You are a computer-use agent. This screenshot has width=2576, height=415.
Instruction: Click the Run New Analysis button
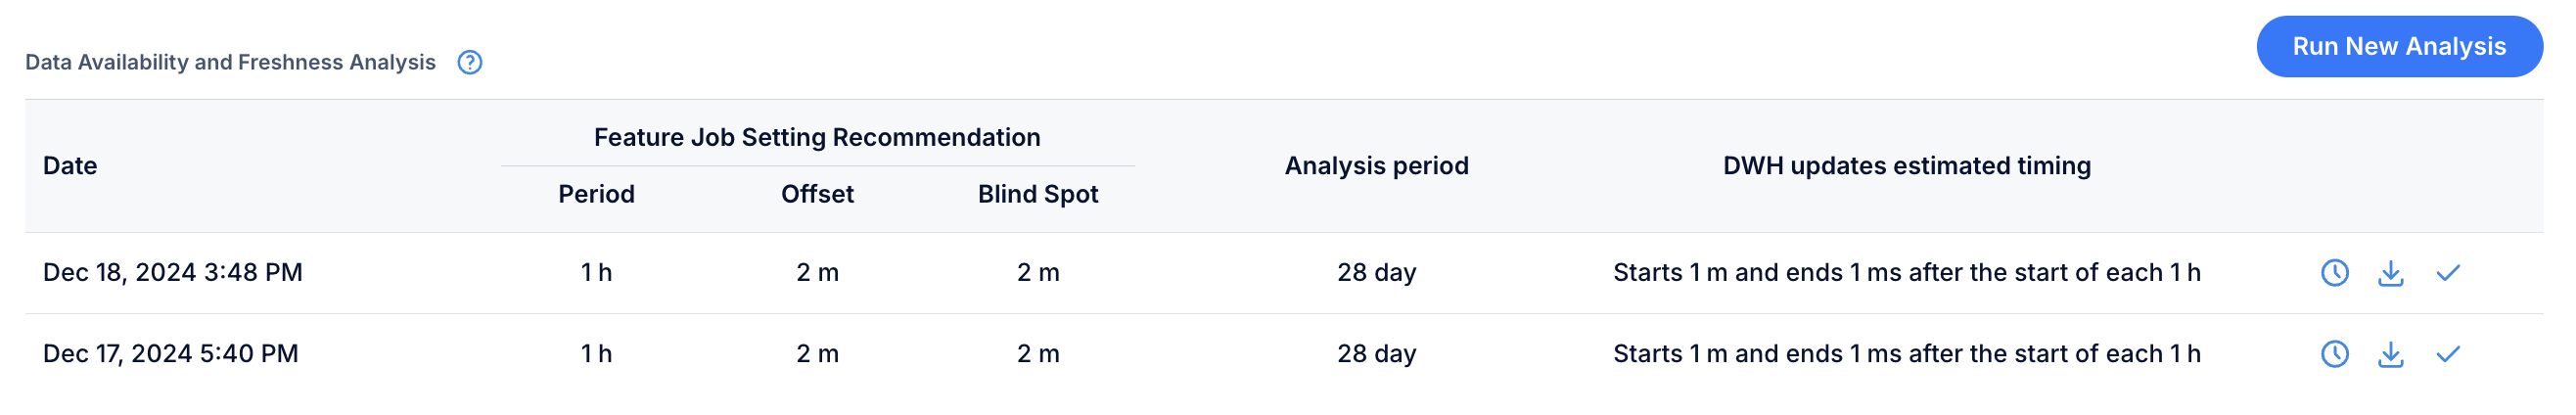pyautogui.click(x=2399, y=46)
